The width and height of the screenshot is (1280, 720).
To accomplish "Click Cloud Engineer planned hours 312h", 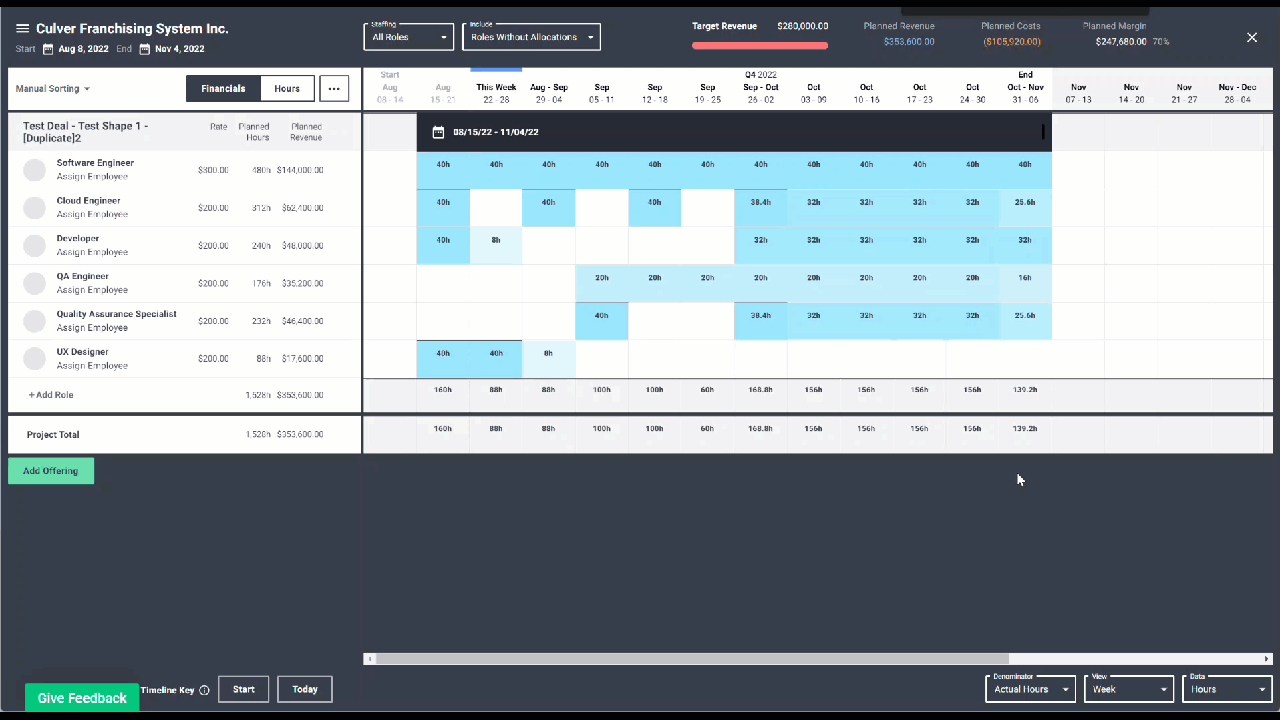I will point(261,208).
